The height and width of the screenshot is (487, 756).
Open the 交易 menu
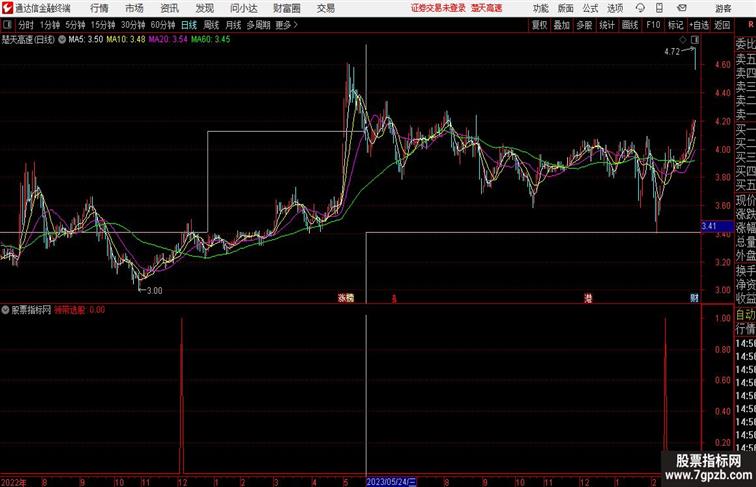326,8
